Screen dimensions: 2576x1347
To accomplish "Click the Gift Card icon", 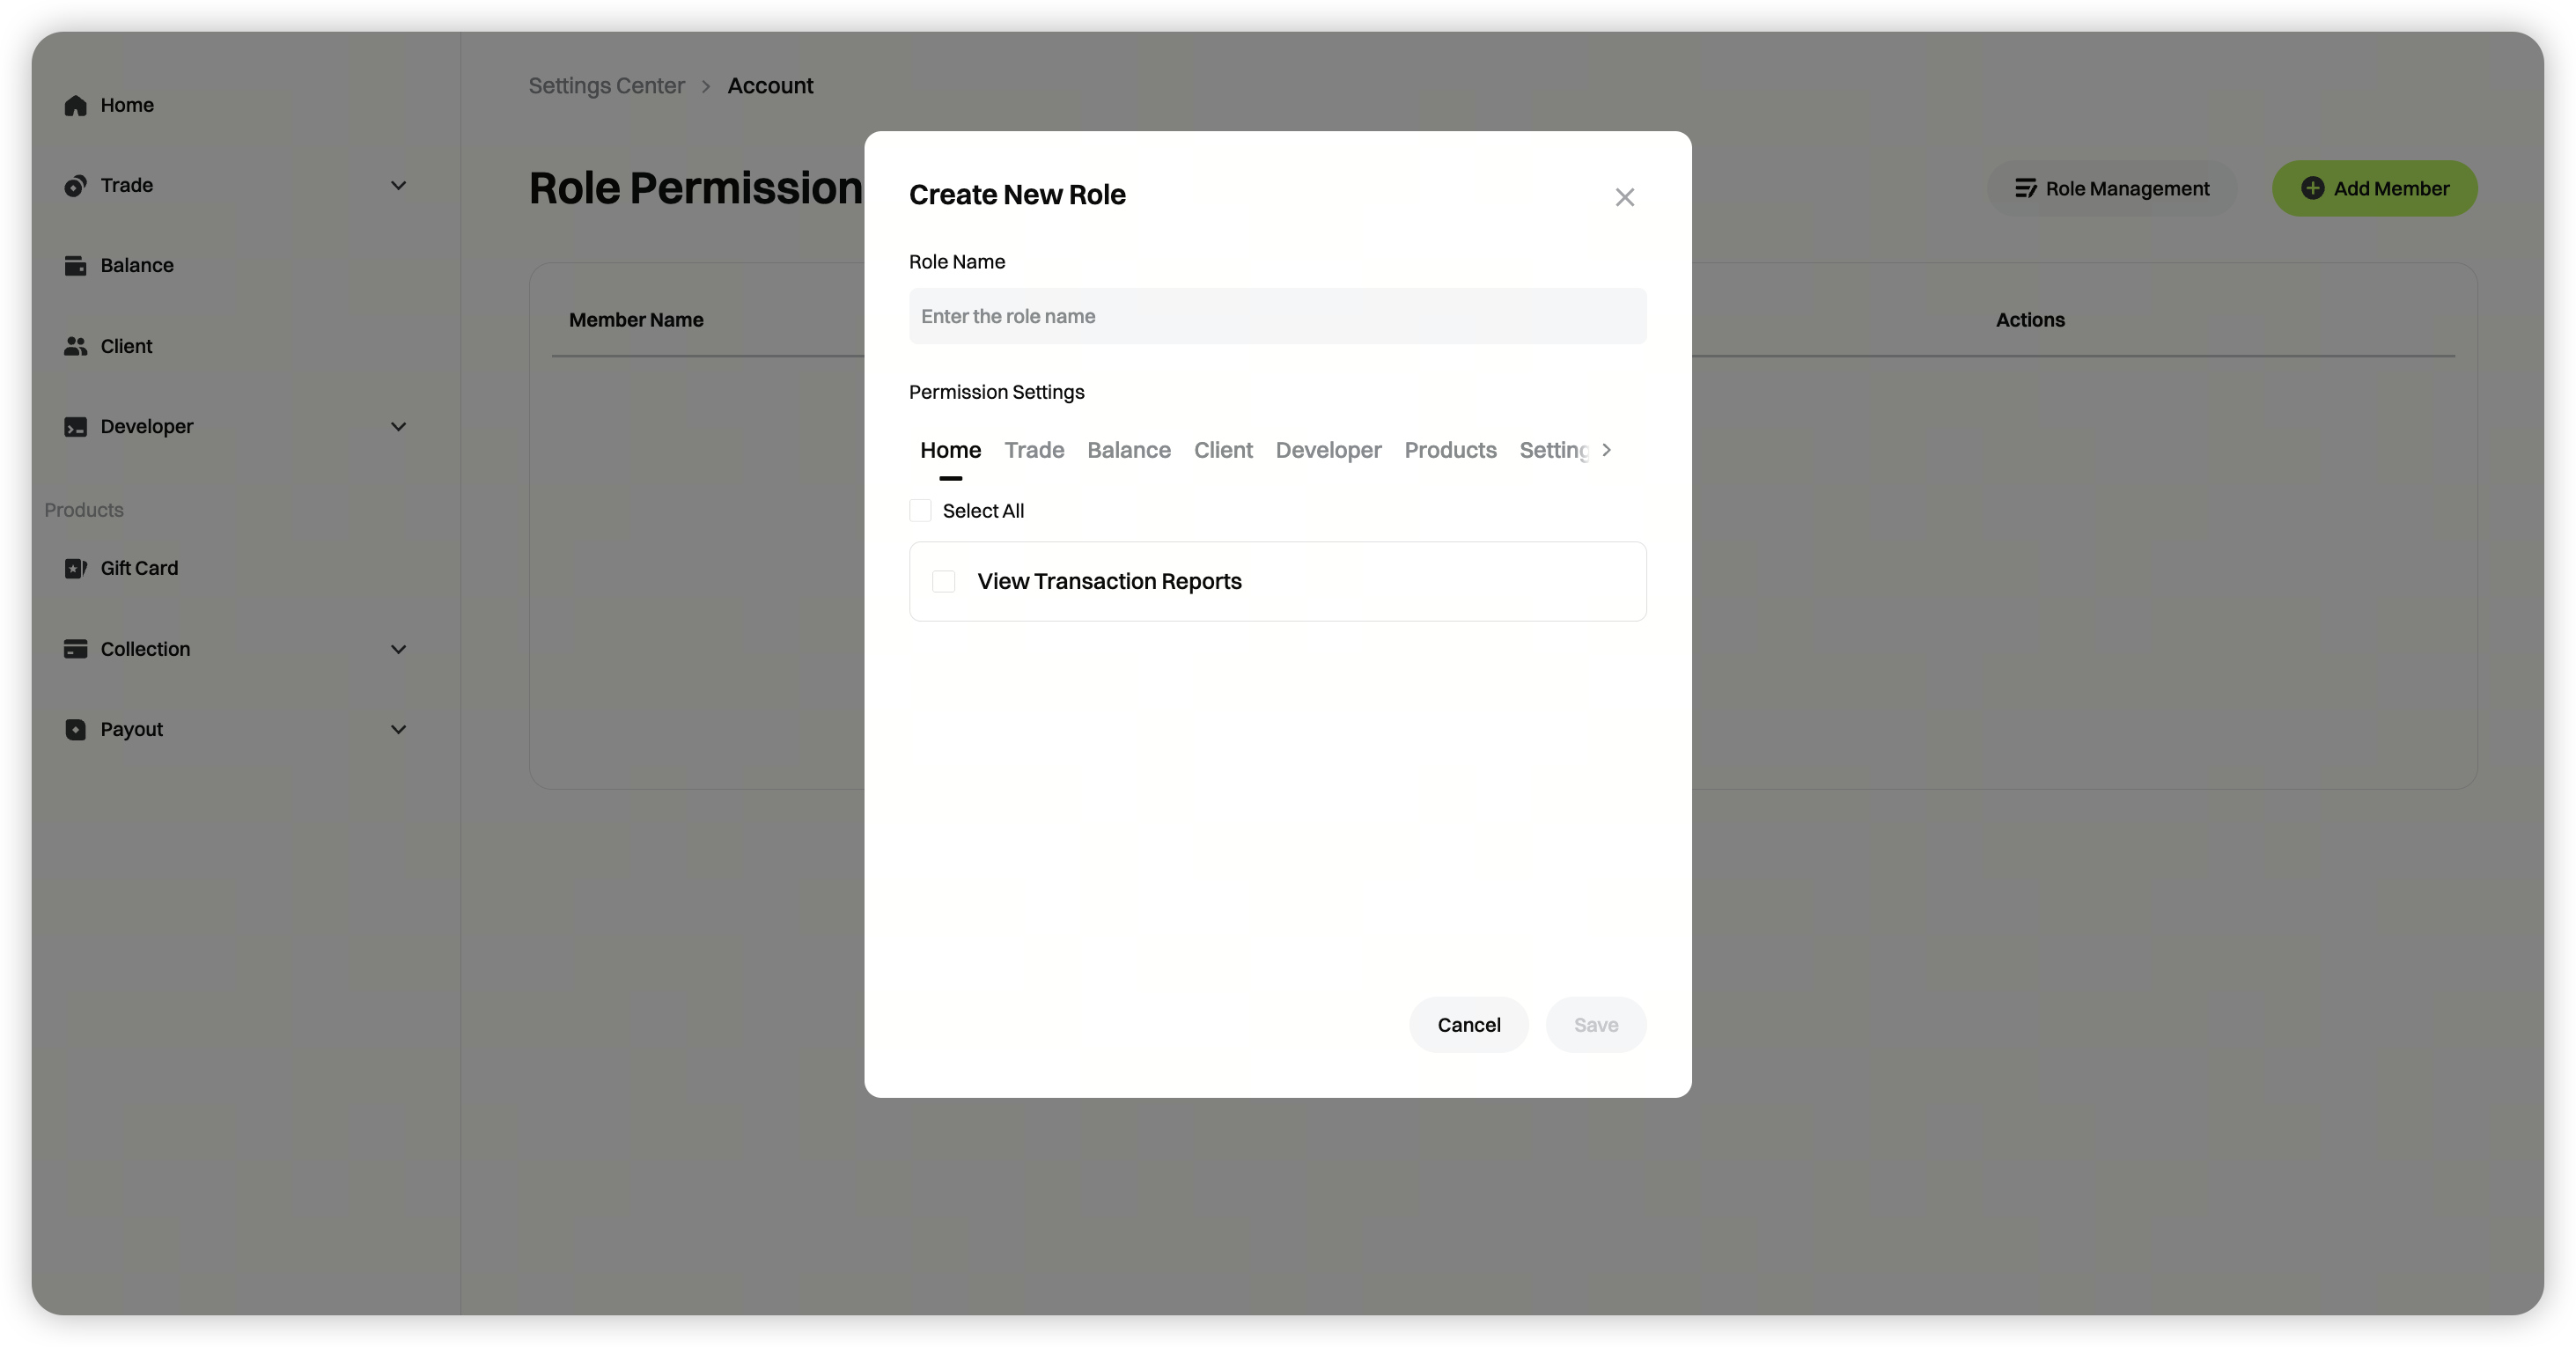I will click(x=75, y=568).
